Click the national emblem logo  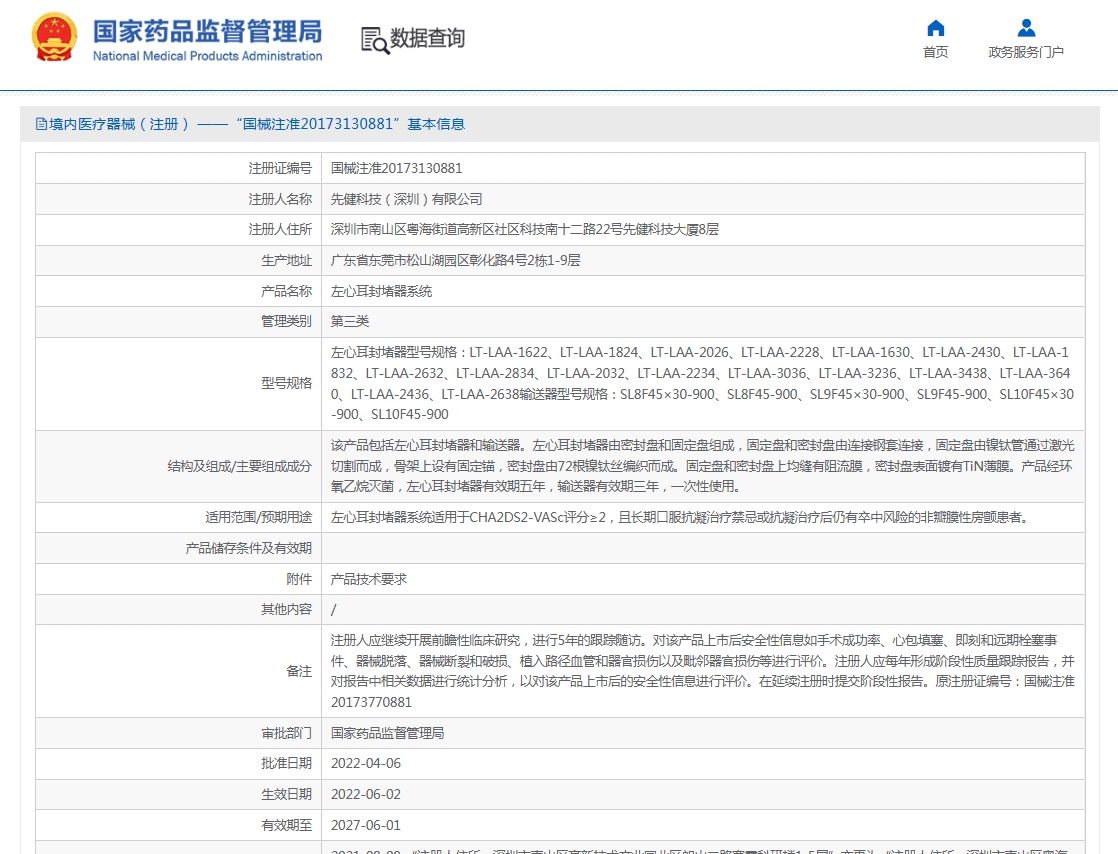click(x=53, y=37)
